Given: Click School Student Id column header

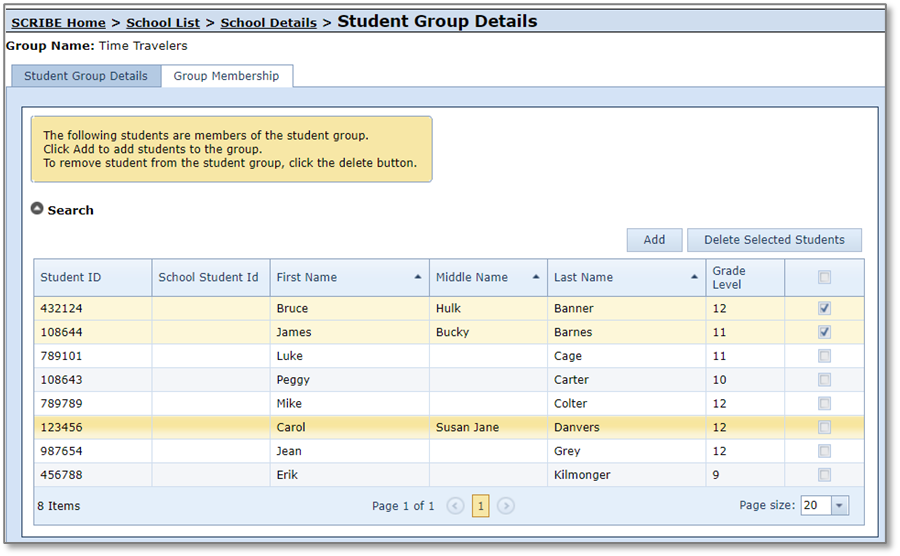Looking at the screenshot, I should [x=211, y=278].
